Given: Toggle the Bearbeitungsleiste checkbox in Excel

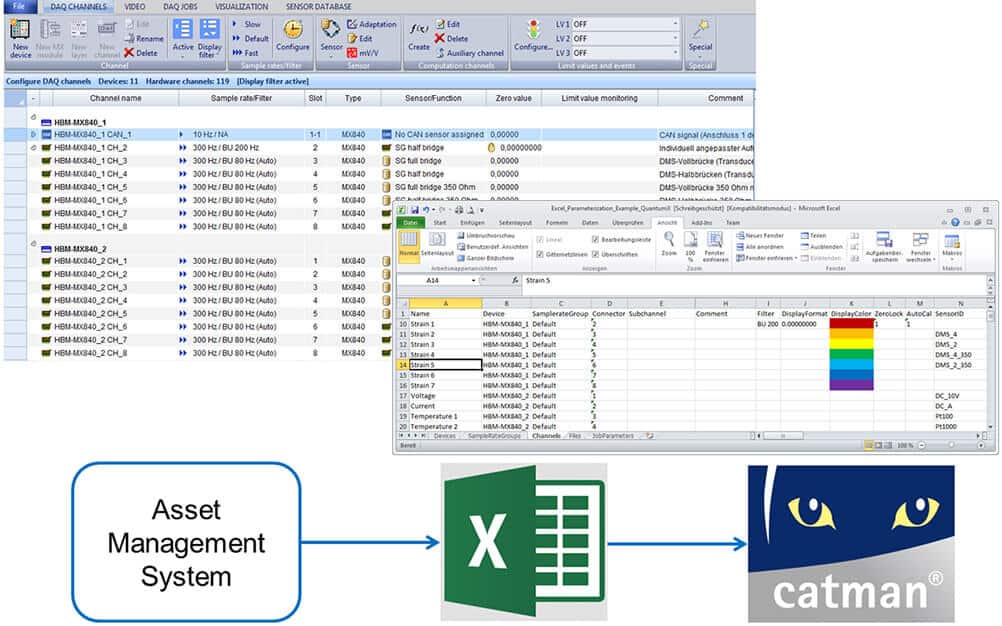Looking at the screenshot, I should click(595, 240).
